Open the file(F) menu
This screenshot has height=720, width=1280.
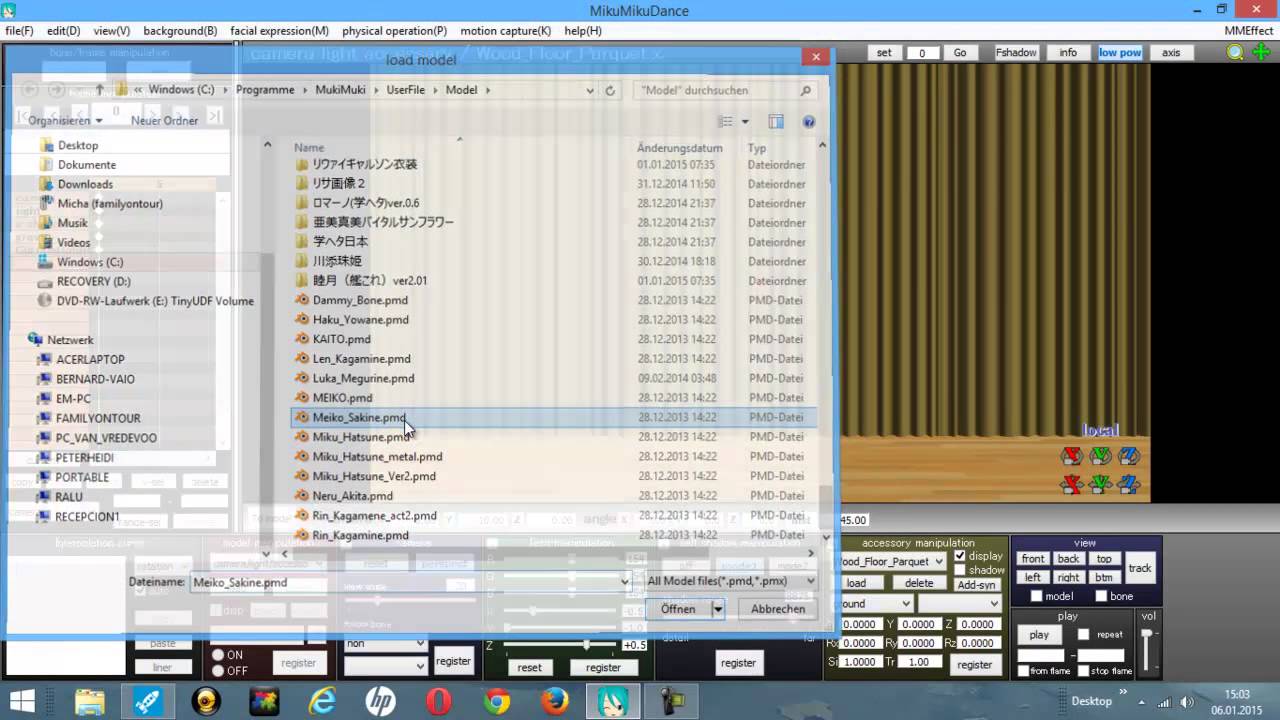click(19, 31)
